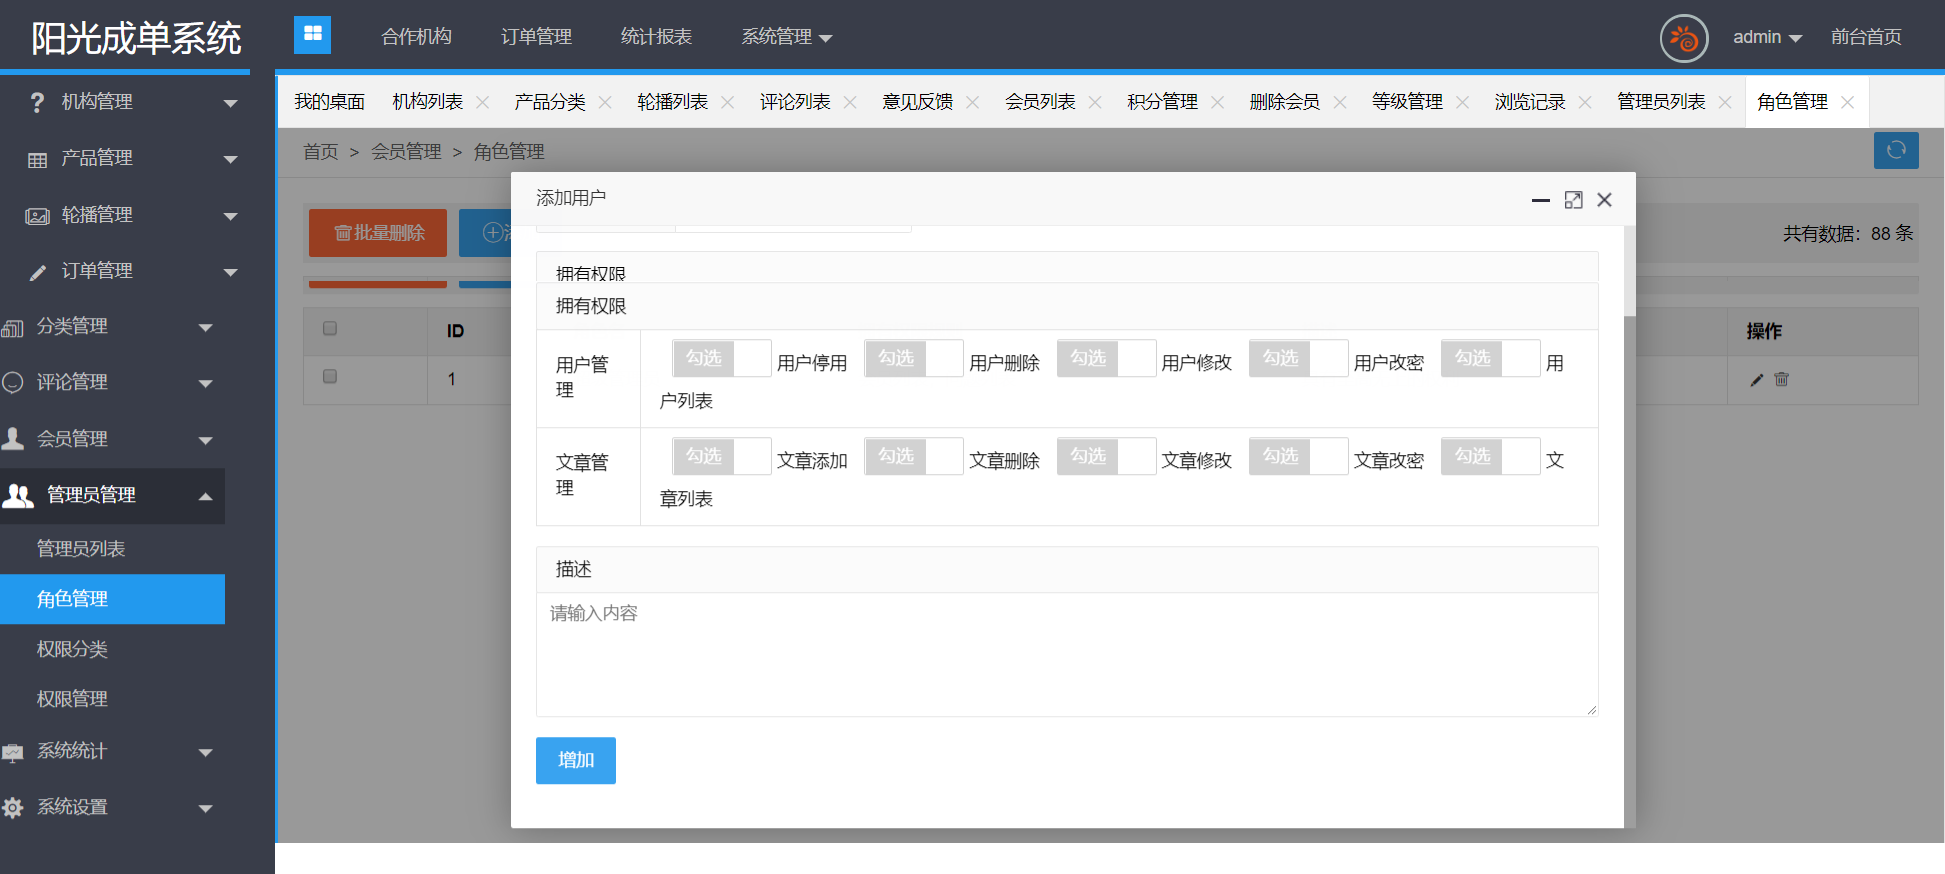Click the pencil edit icon in row 1

pos(1756,380)
